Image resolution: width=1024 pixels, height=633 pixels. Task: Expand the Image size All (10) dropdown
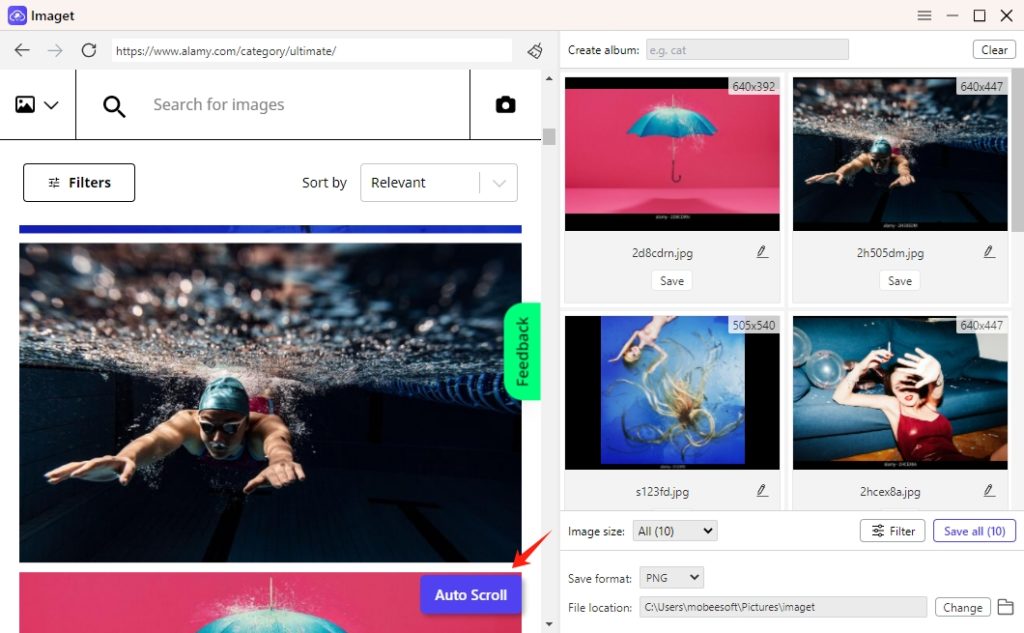pos(674,530)
